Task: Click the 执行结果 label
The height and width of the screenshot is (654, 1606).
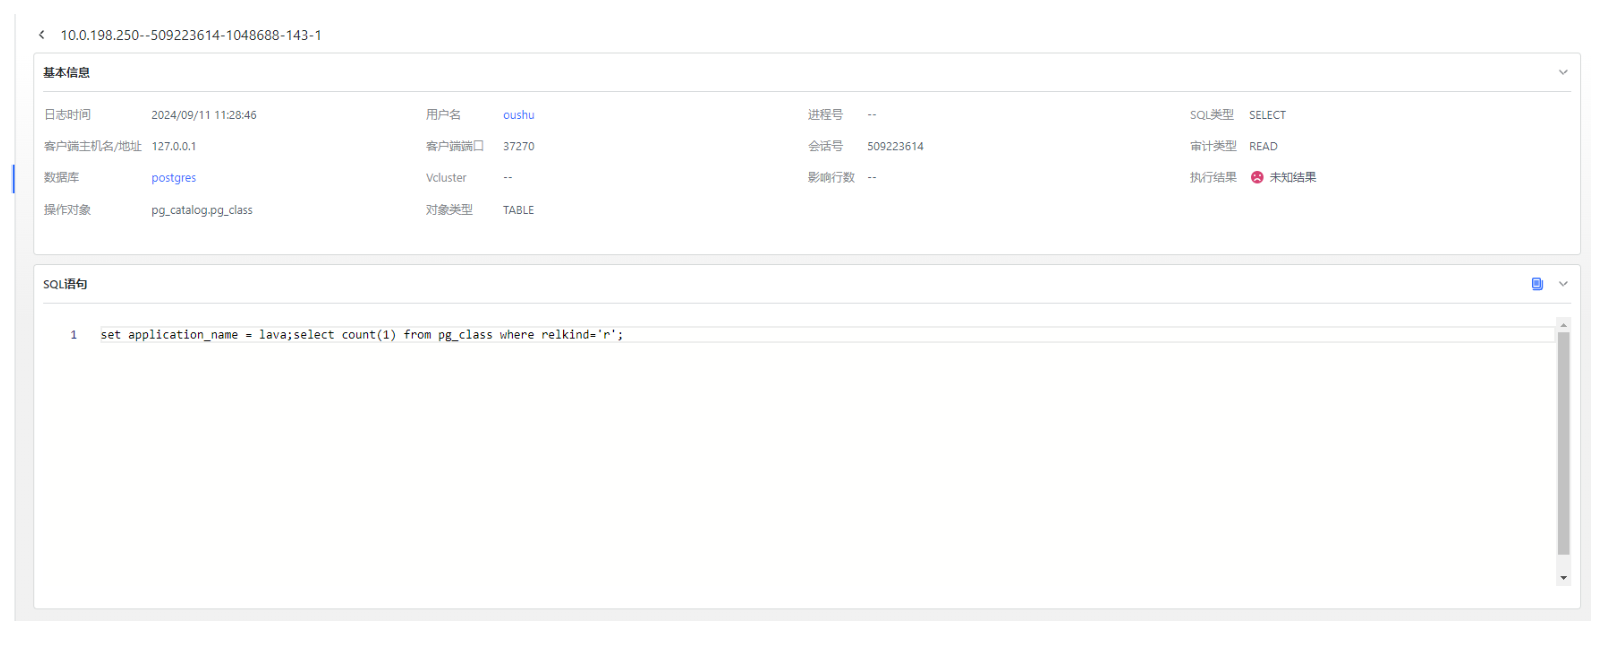Action: (x=1213, y=177)
